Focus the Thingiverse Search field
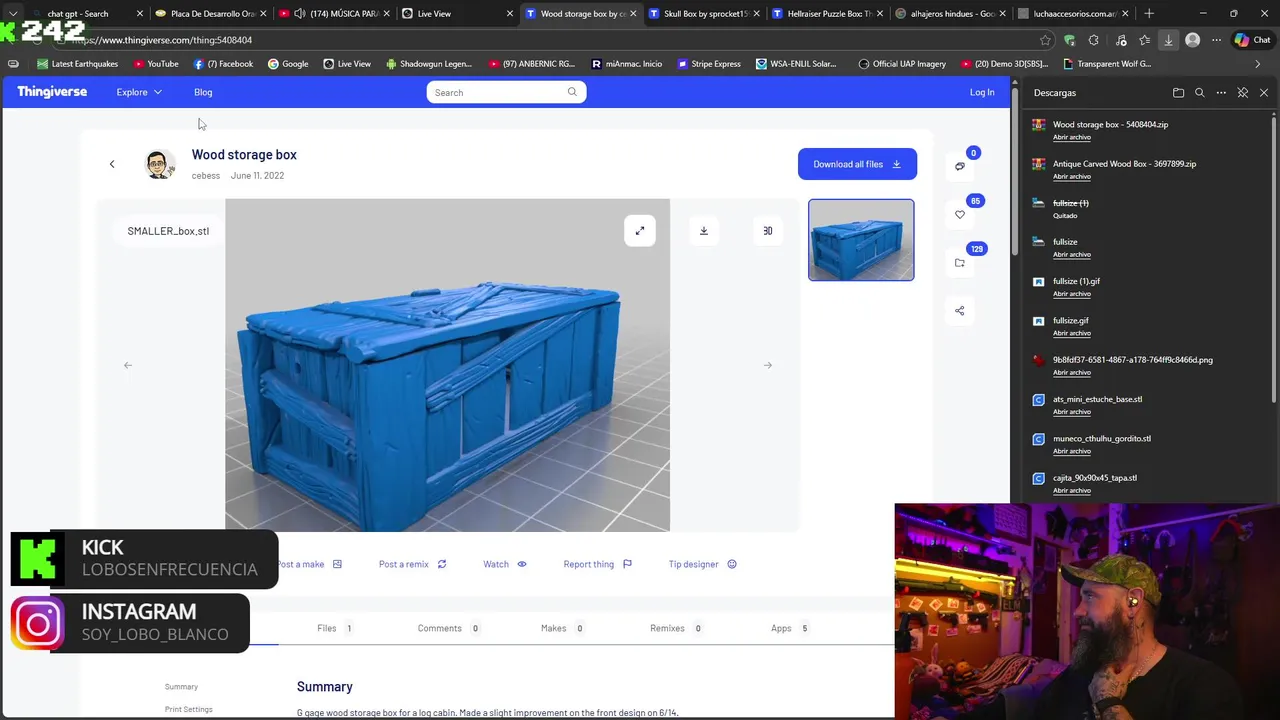This screenshot has width=1280, height=720. [506, 92]
